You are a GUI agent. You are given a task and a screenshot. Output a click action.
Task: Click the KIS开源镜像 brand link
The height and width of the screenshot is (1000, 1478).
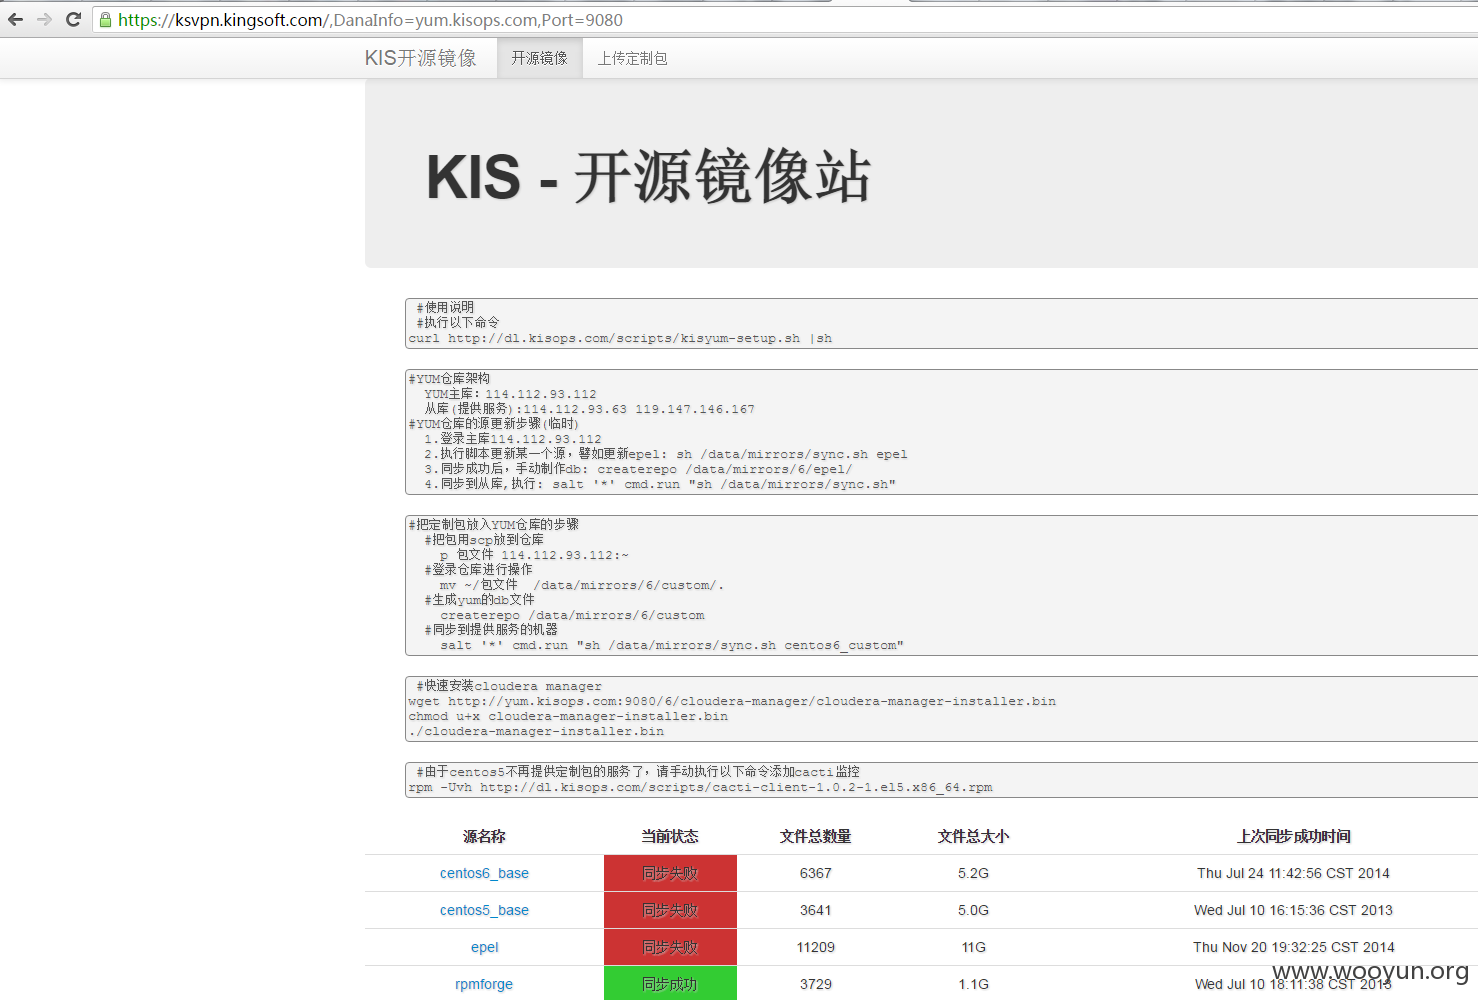click(420, 58)
